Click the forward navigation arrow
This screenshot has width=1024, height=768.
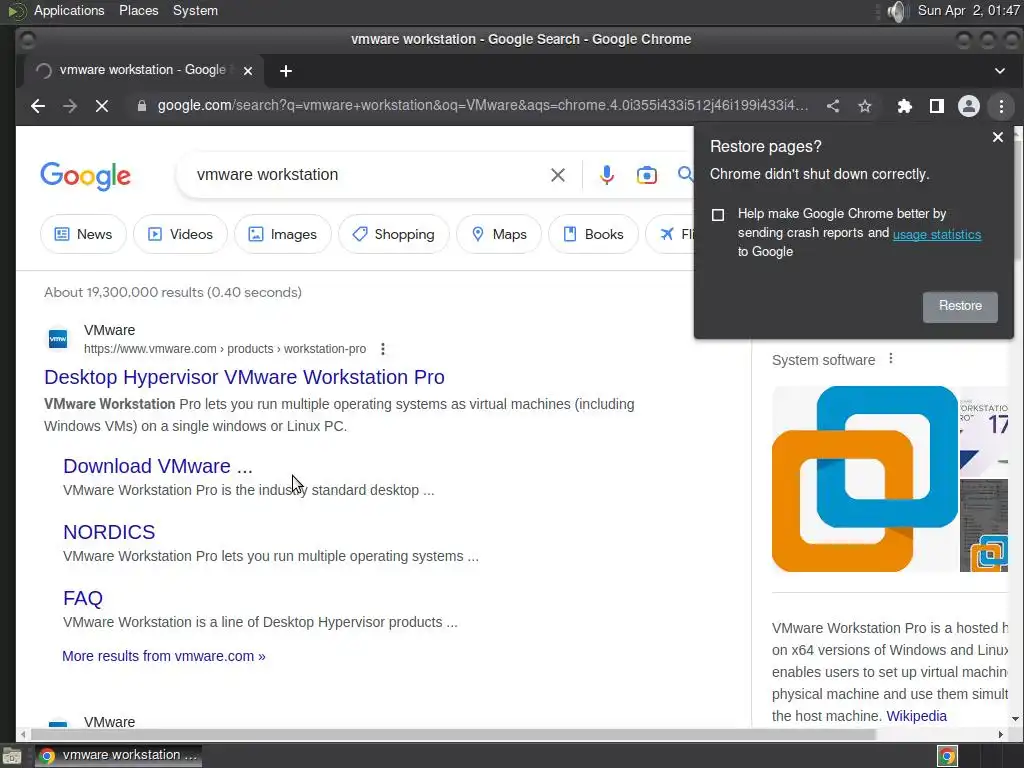(70, 106)
